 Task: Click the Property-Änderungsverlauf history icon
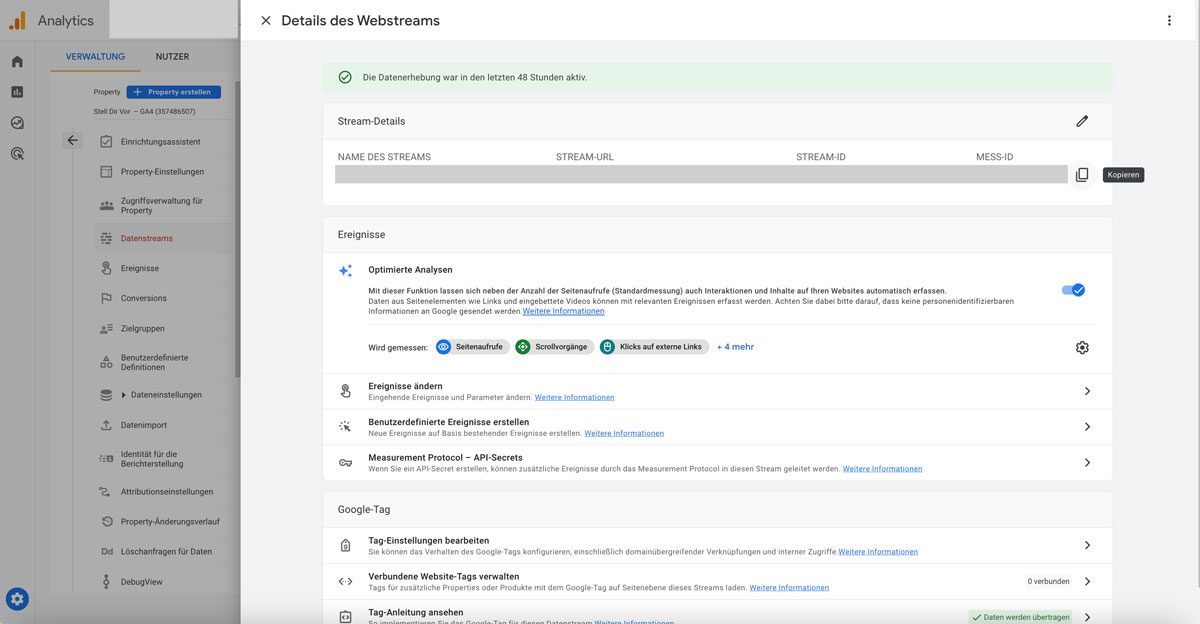106,521
